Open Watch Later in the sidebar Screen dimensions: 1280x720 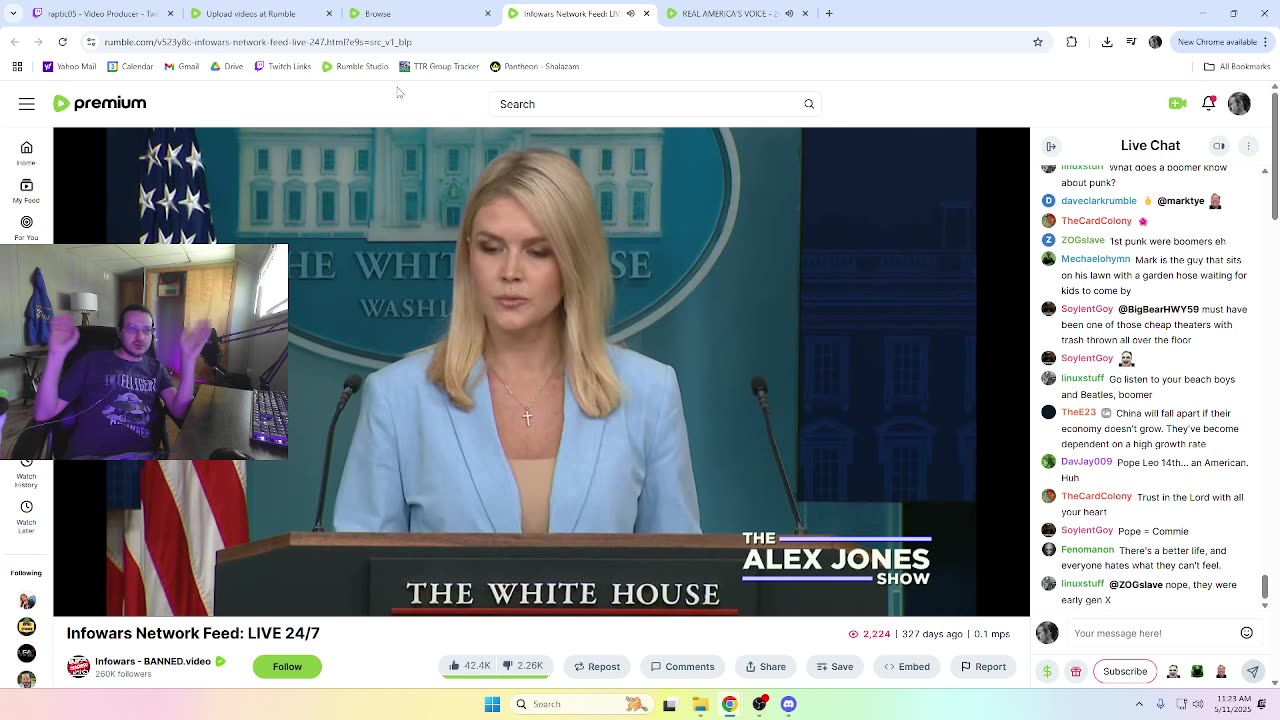[26, 517]
